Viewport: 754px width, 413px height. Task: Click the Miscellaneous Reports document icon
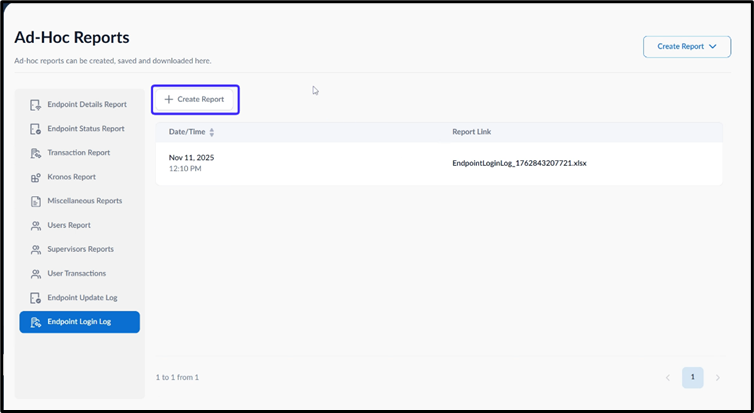click(36, 201)
